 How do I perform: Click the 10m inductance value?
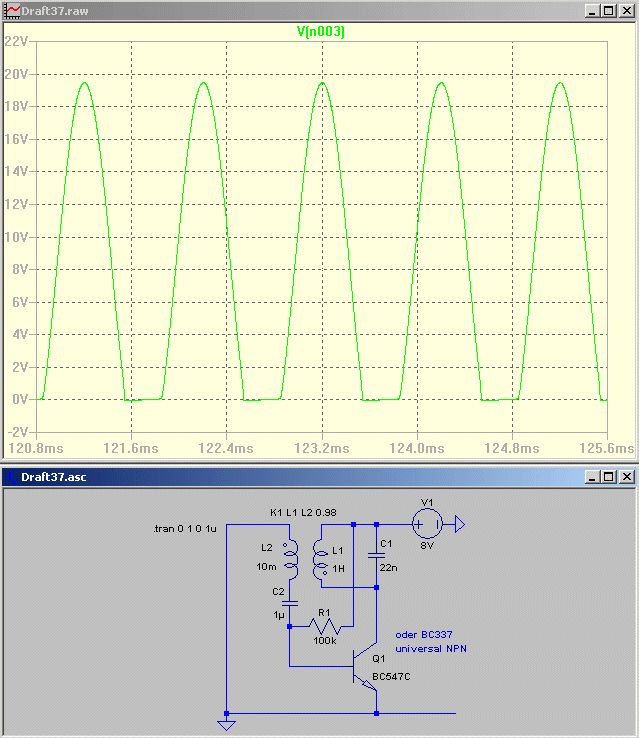coord(266,567)
